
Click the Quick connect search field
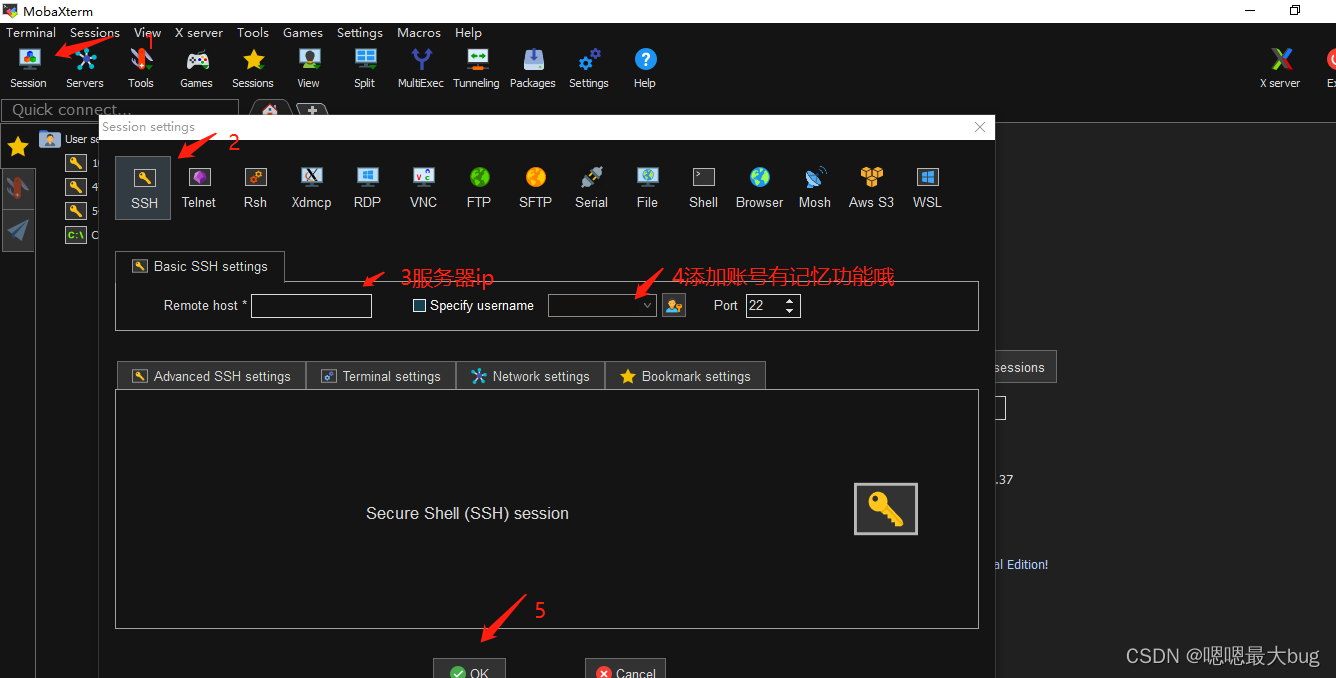coord(120,110)
